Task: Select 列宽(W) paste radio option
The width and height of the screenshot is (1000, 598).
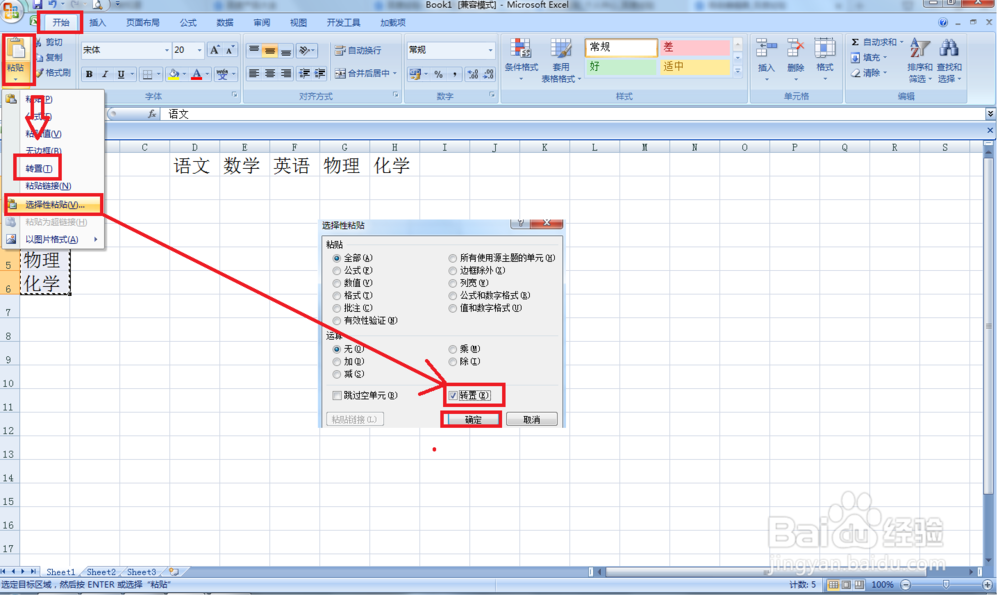Action: 453,283
